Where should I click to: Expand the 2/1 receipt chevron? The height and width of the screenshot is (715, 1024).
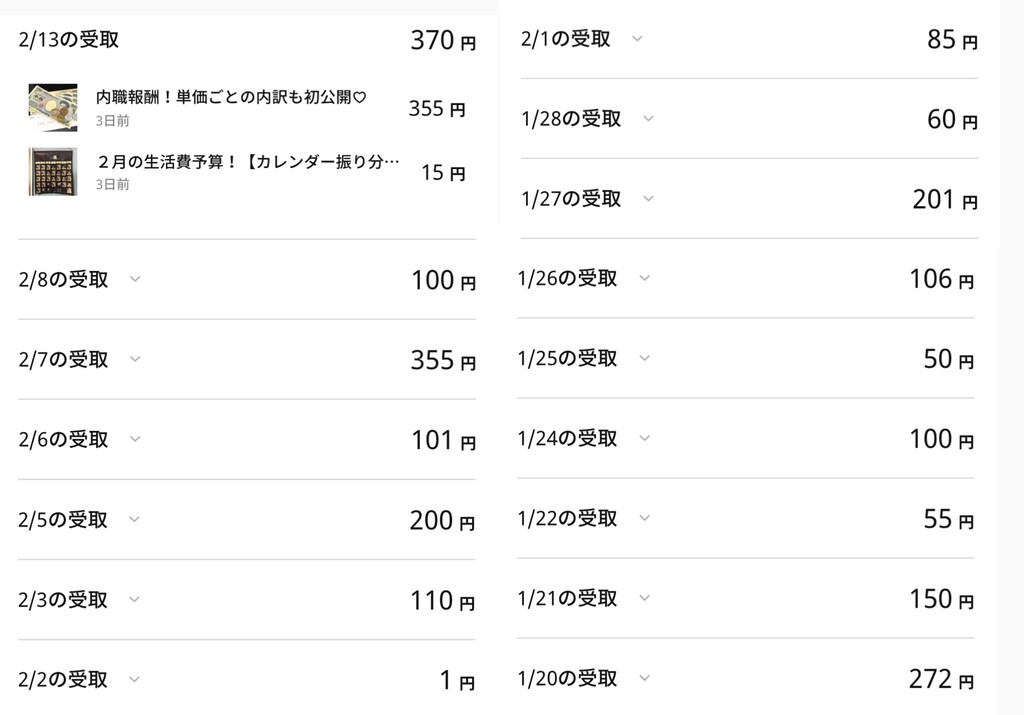point(637,38)
